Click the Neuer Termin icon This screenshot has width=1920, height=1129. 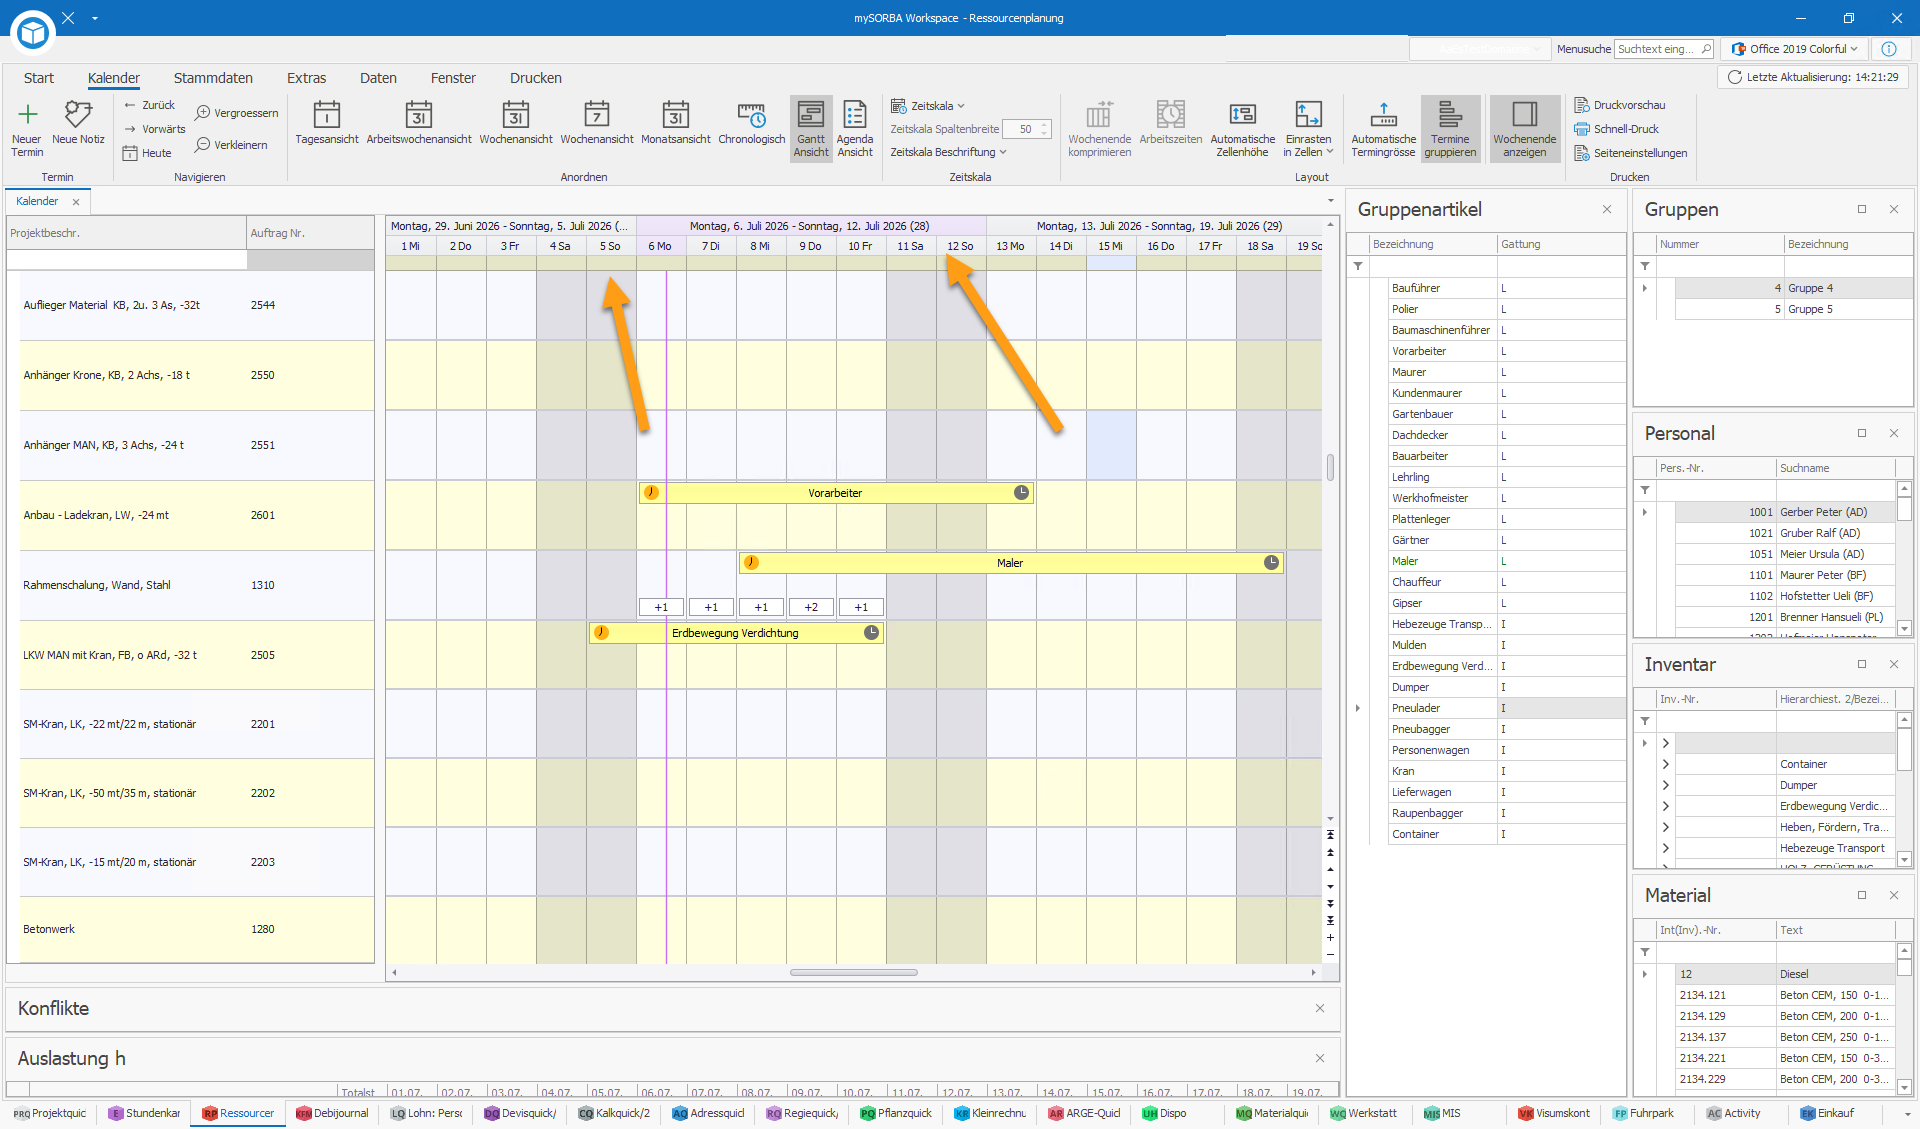27,115
